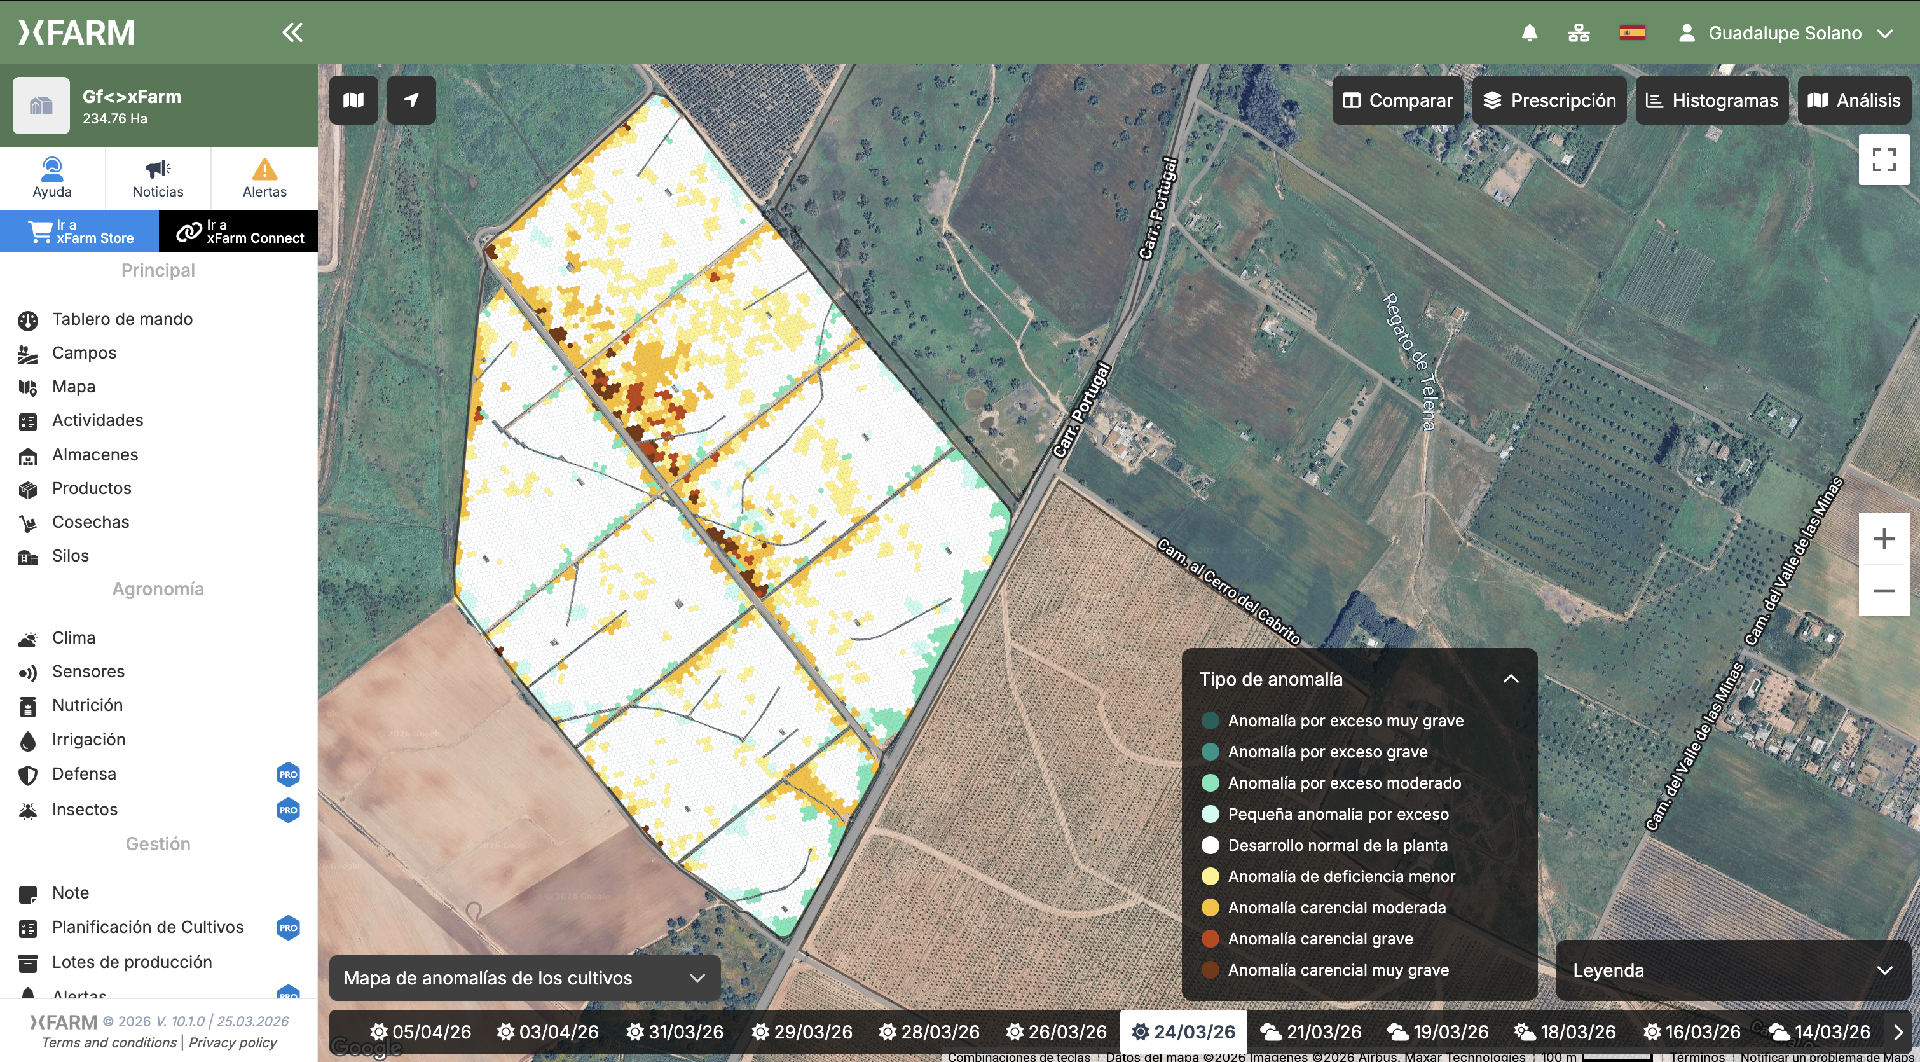
Task: Zoom in on the map
Action: [1883, 539]
